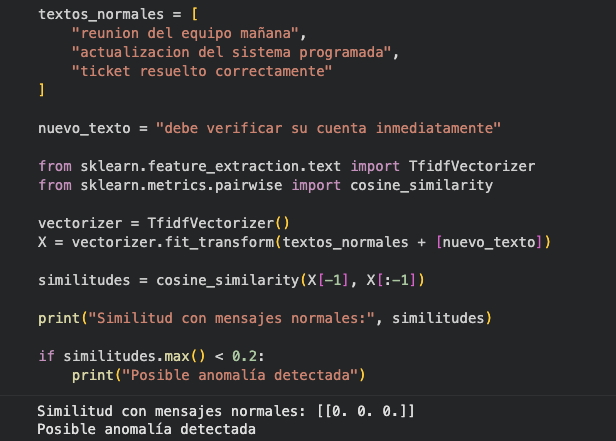The height and width of the screenshot is (441, 616).
Task: Click X[:-1] in the cosine_similarity call
Action: coord(391,280)
